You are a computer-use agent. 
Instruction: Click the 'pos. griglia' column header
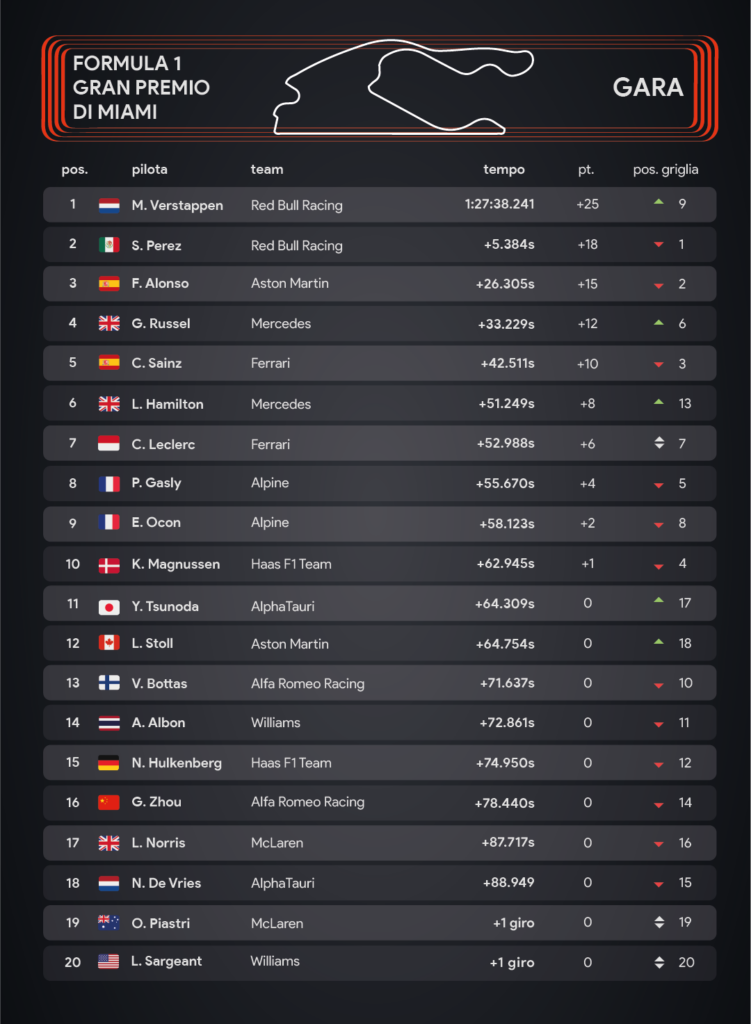(x=665, y=170)
